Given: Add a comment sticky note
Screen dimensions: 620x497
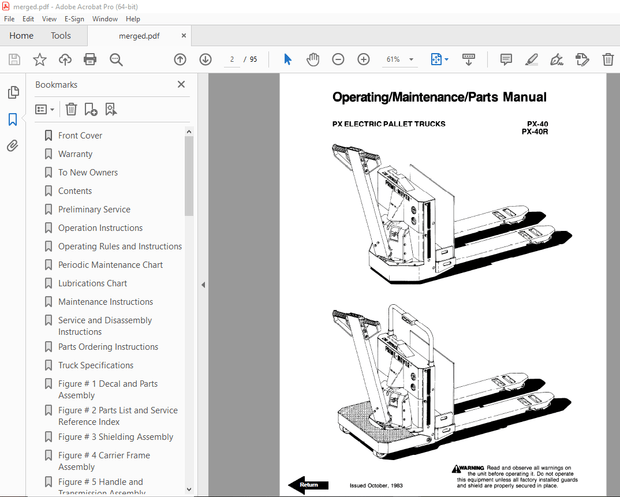Looking at the screenshot, I should pos(506,60).
